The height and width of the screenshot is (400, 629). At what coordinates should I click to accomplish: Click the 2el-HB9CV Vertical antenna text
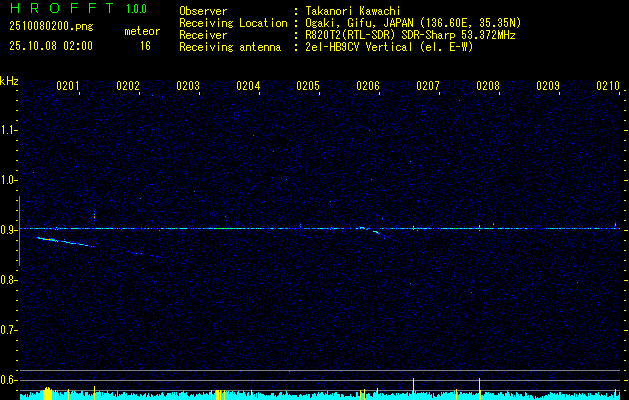[389, 47]
